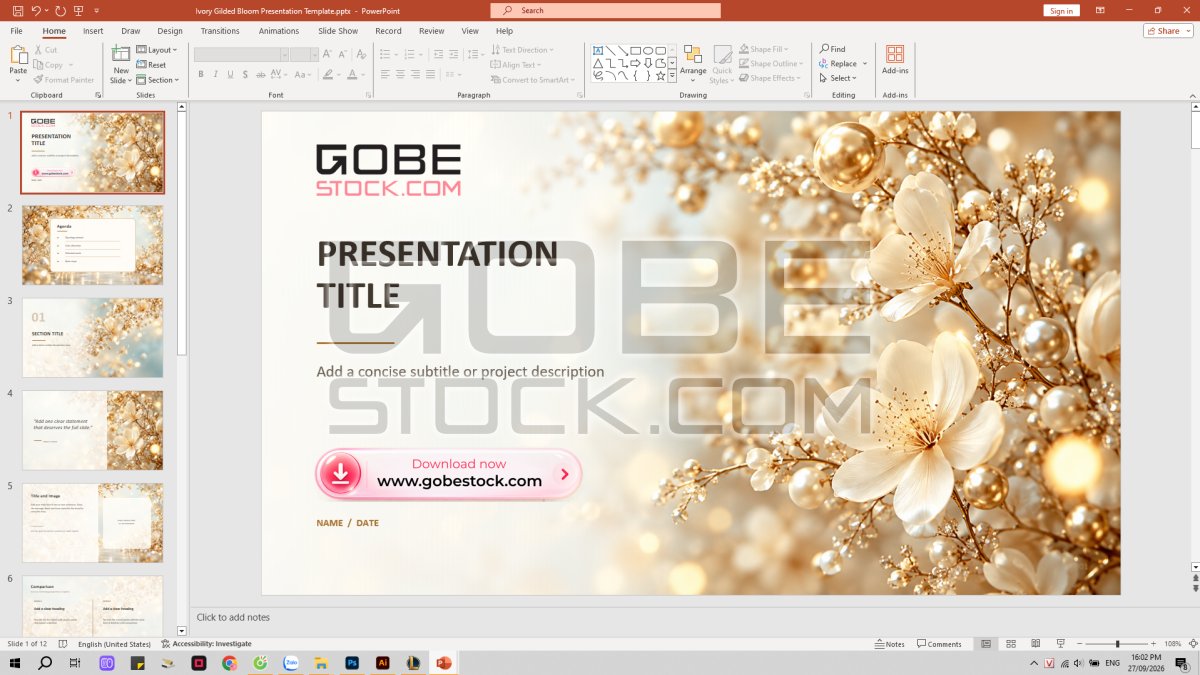
Task: Click the Save icon in the title bar
Action: [17, 10]
